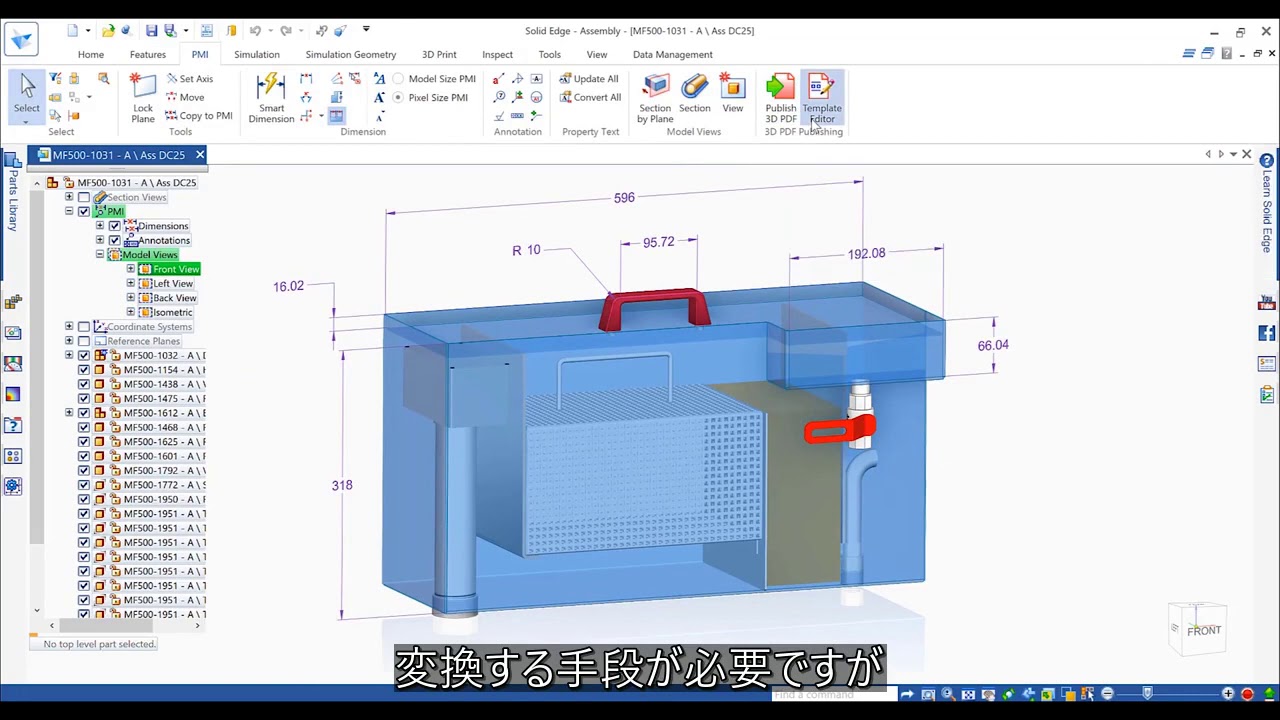Expand the Front View node
Viewport: 1280px width, 720px height.
130,269
